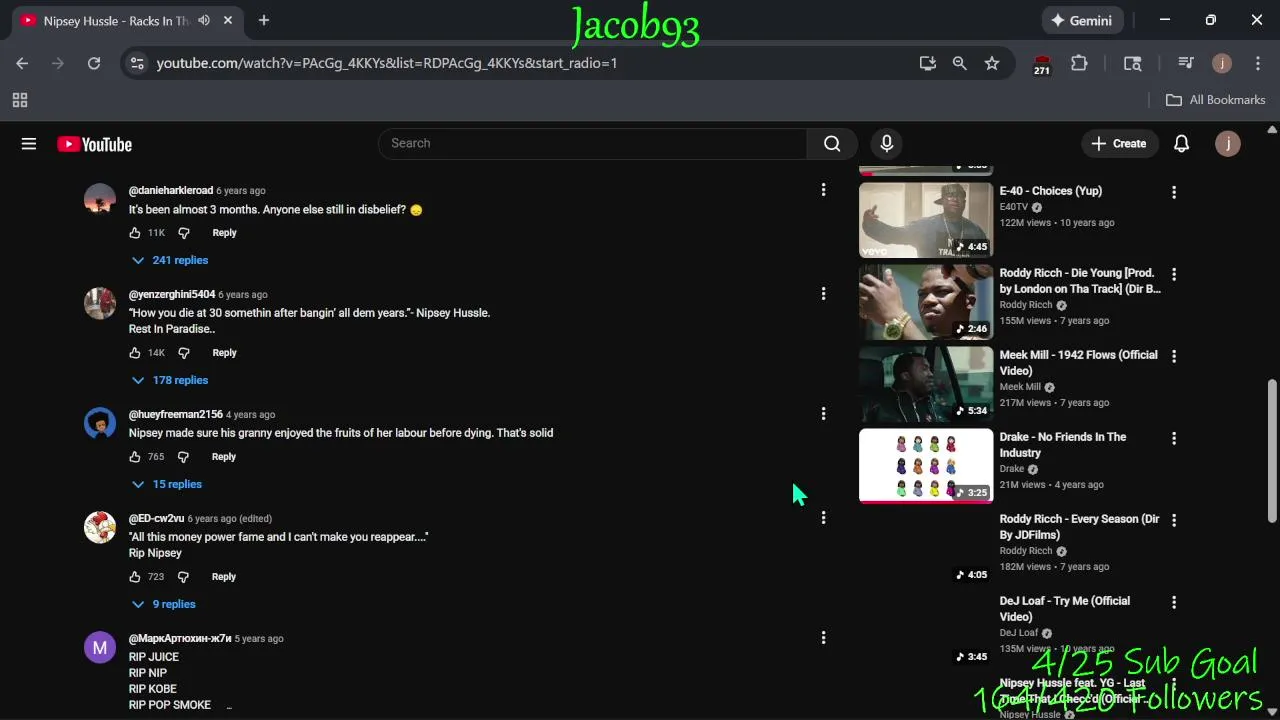1280x720 pixels.
Task: Open options for E-40 Choices video
Action: 1174,192
